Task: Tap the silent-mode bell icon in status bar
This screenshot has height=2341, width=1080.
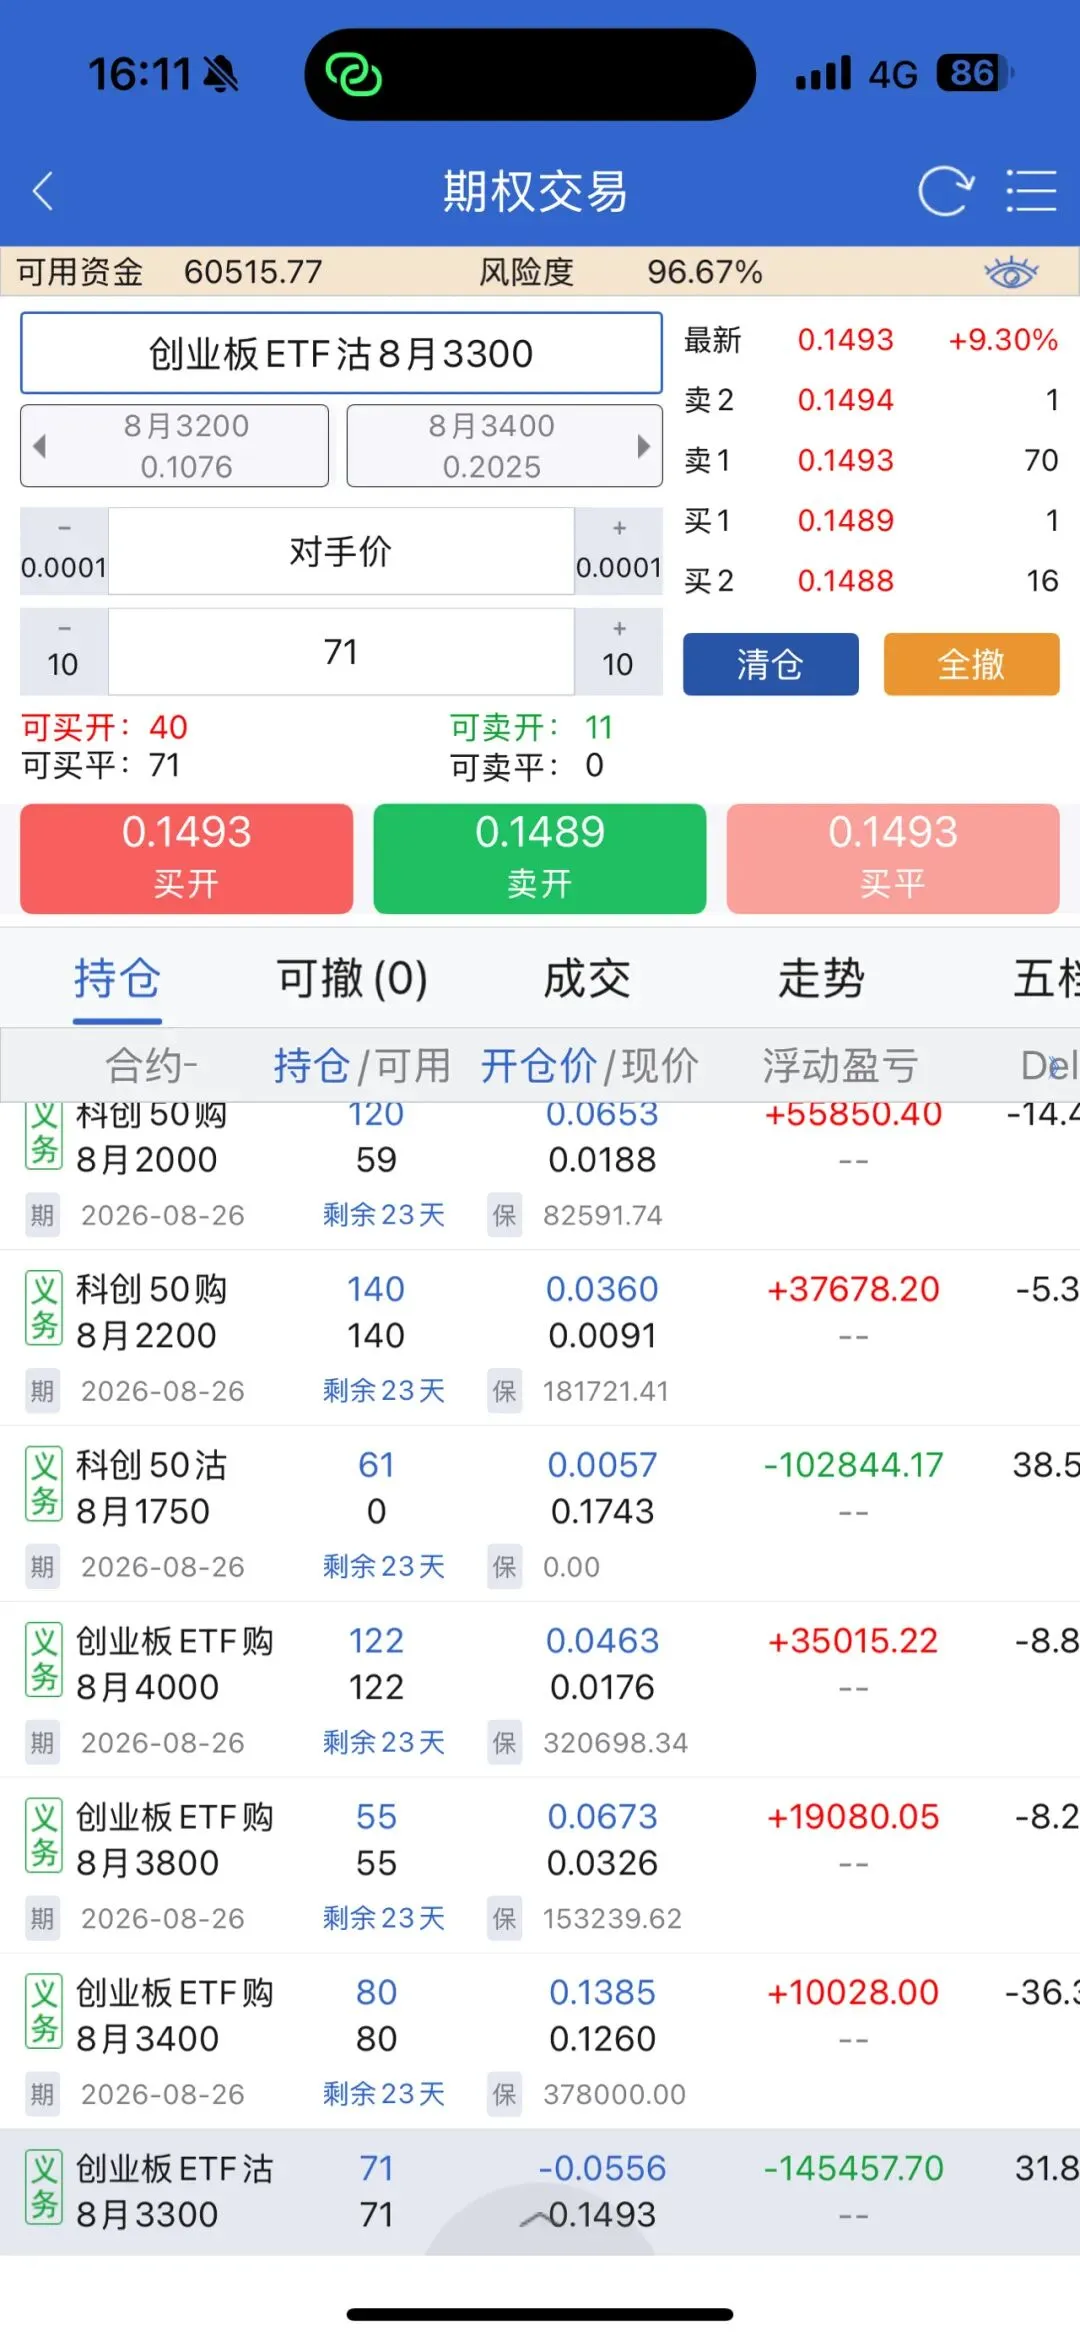Action: (221, 73)
